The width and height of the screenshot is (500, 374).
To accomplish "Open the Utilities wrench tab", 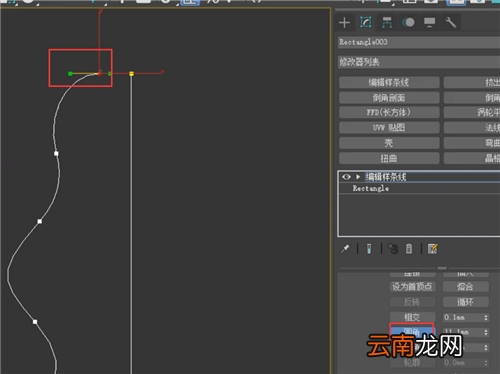I will coord(451,23).
